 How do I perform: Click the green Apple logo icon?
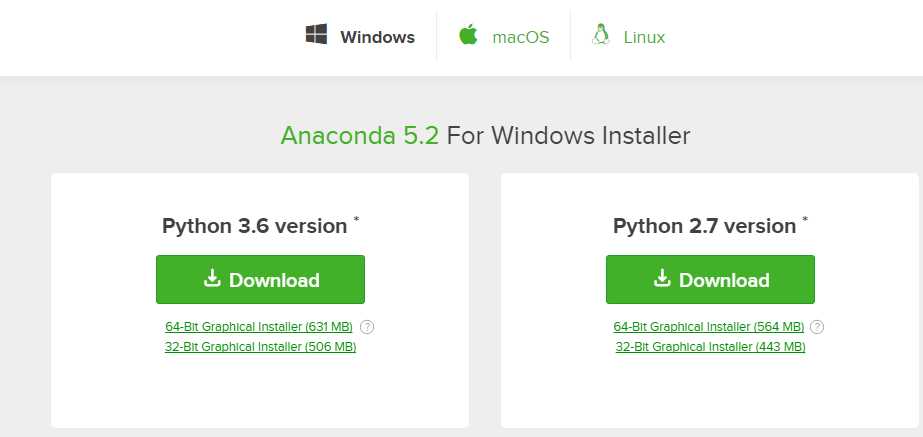click(x=468, y=34)
